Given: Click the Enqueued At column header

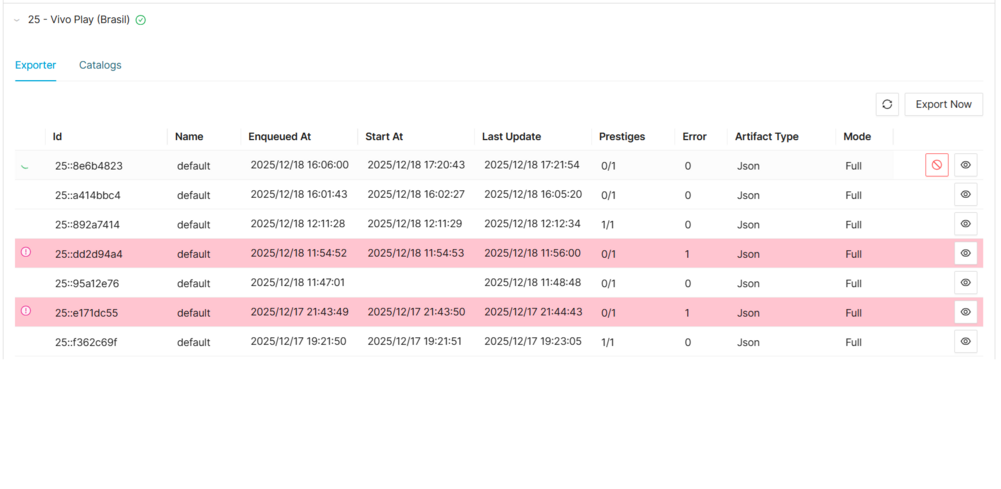Looking at the screenshot, I should [x=279, y=136].
